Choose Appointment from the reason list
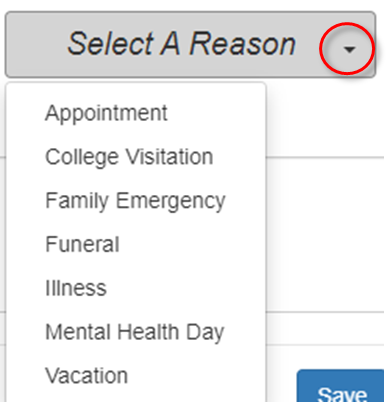Screen dimensions: 388x402 106,114
